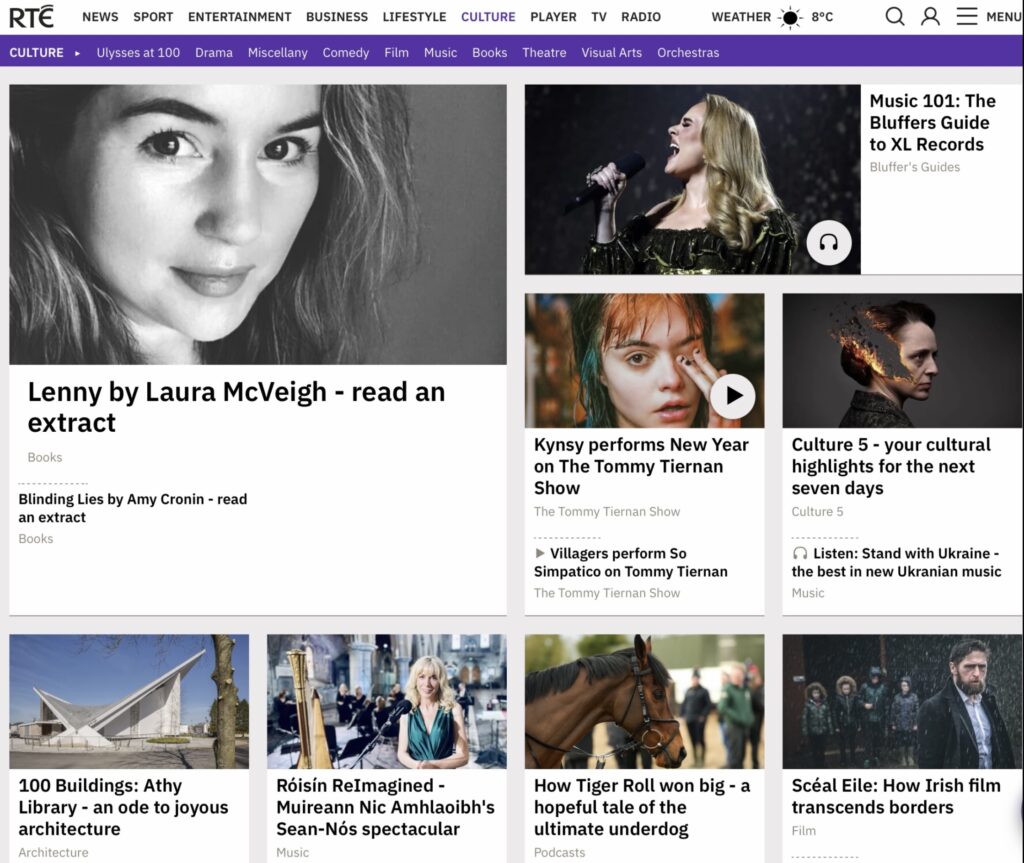
Task: Click the MENU label
Action: click(x=1004, y=17)
